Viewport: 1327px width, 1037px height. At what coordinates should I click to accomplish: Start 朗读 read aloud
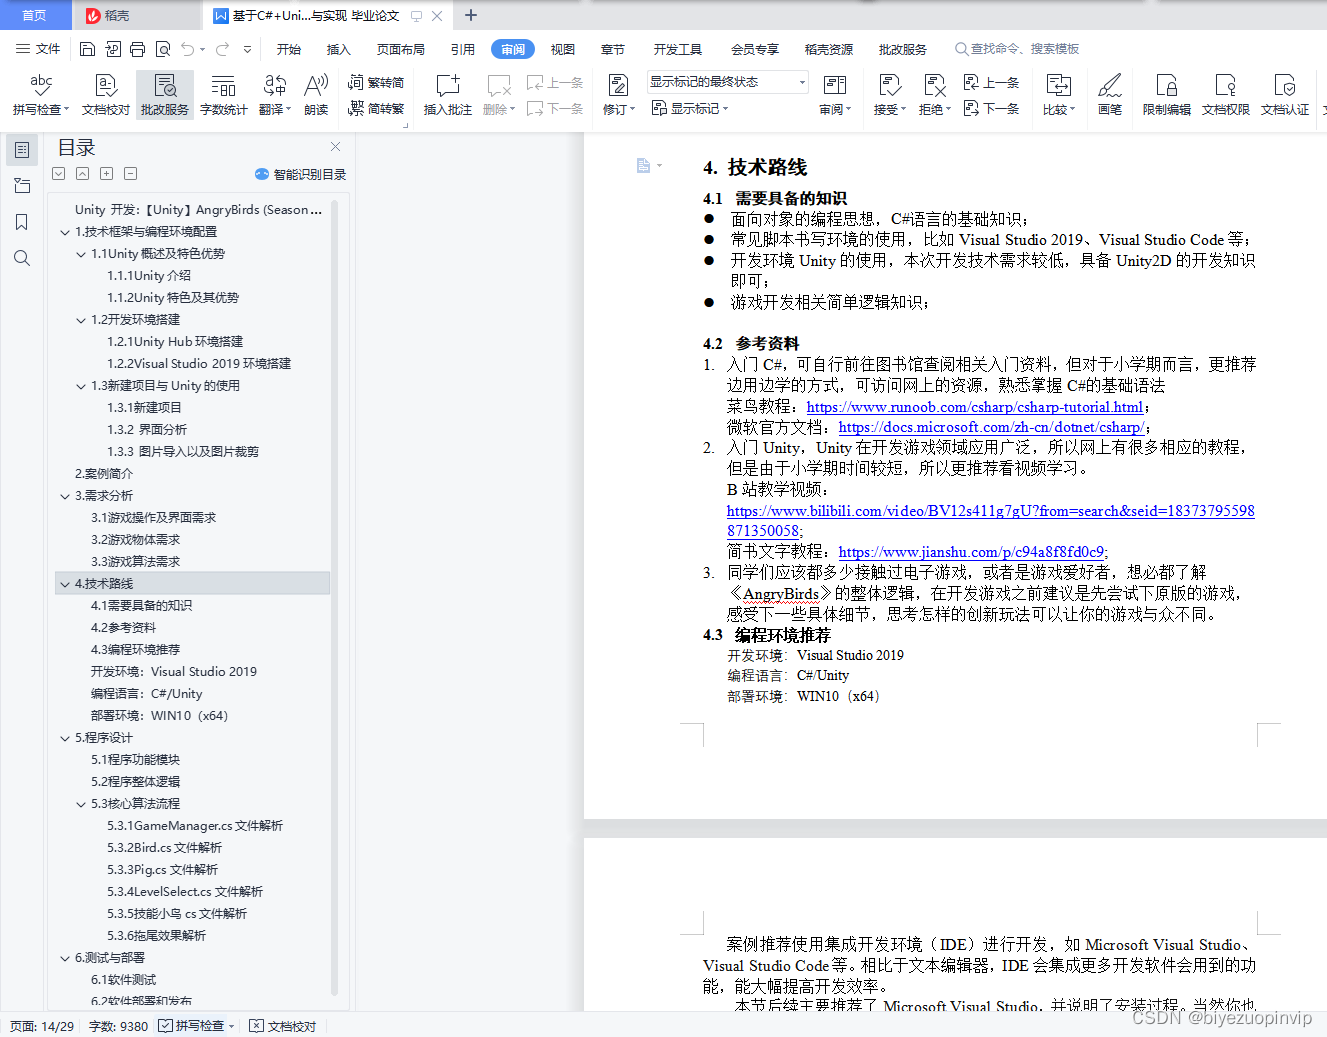[x=316, y=96]
